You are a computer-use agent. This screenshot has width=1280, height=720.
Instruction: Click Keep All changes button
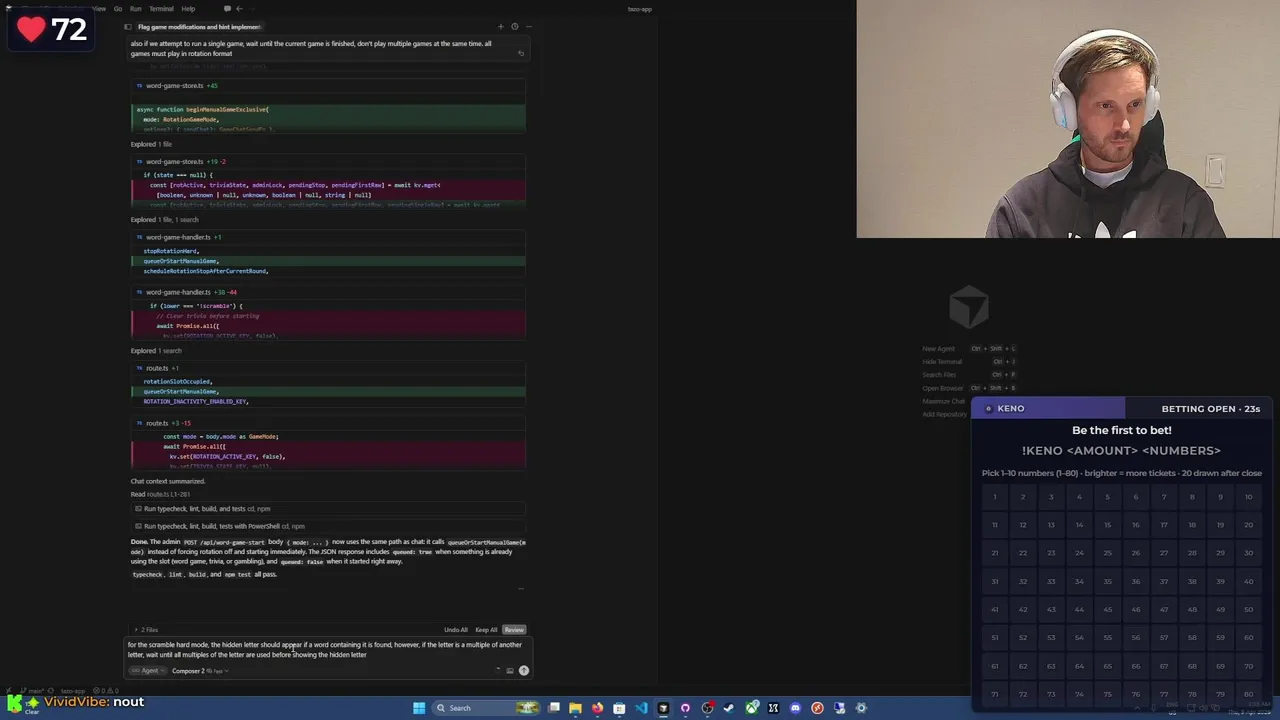click(486, 630)
